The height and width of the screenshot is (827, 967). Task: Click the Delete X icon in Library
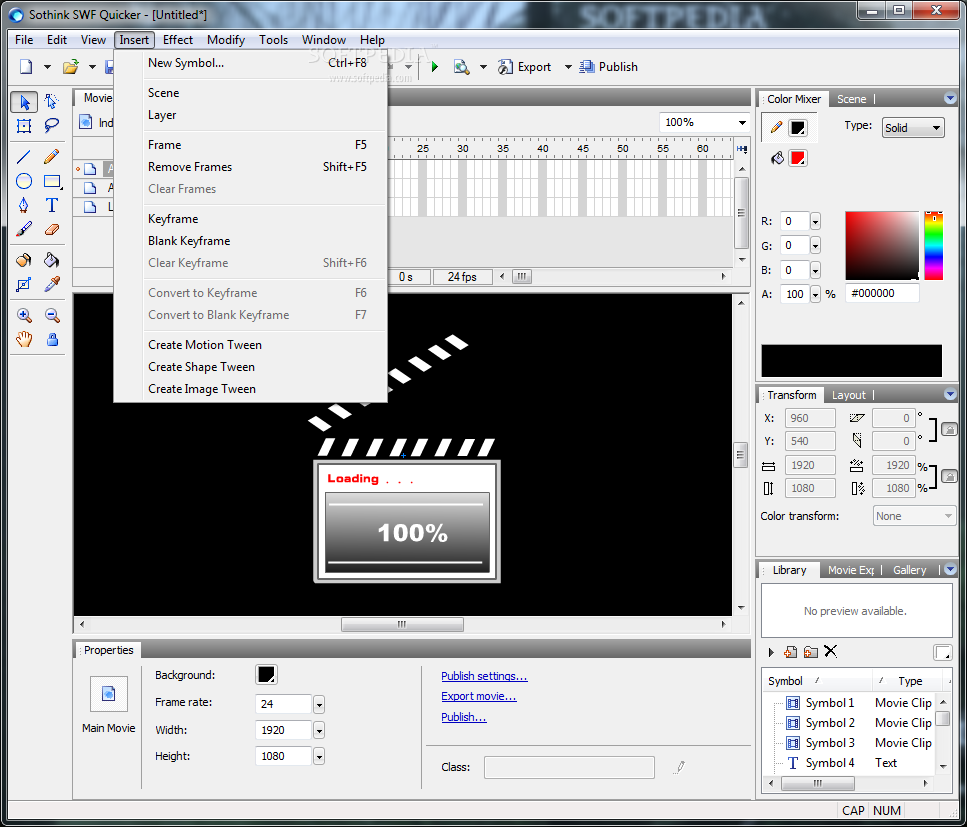[x=831, y=651]
